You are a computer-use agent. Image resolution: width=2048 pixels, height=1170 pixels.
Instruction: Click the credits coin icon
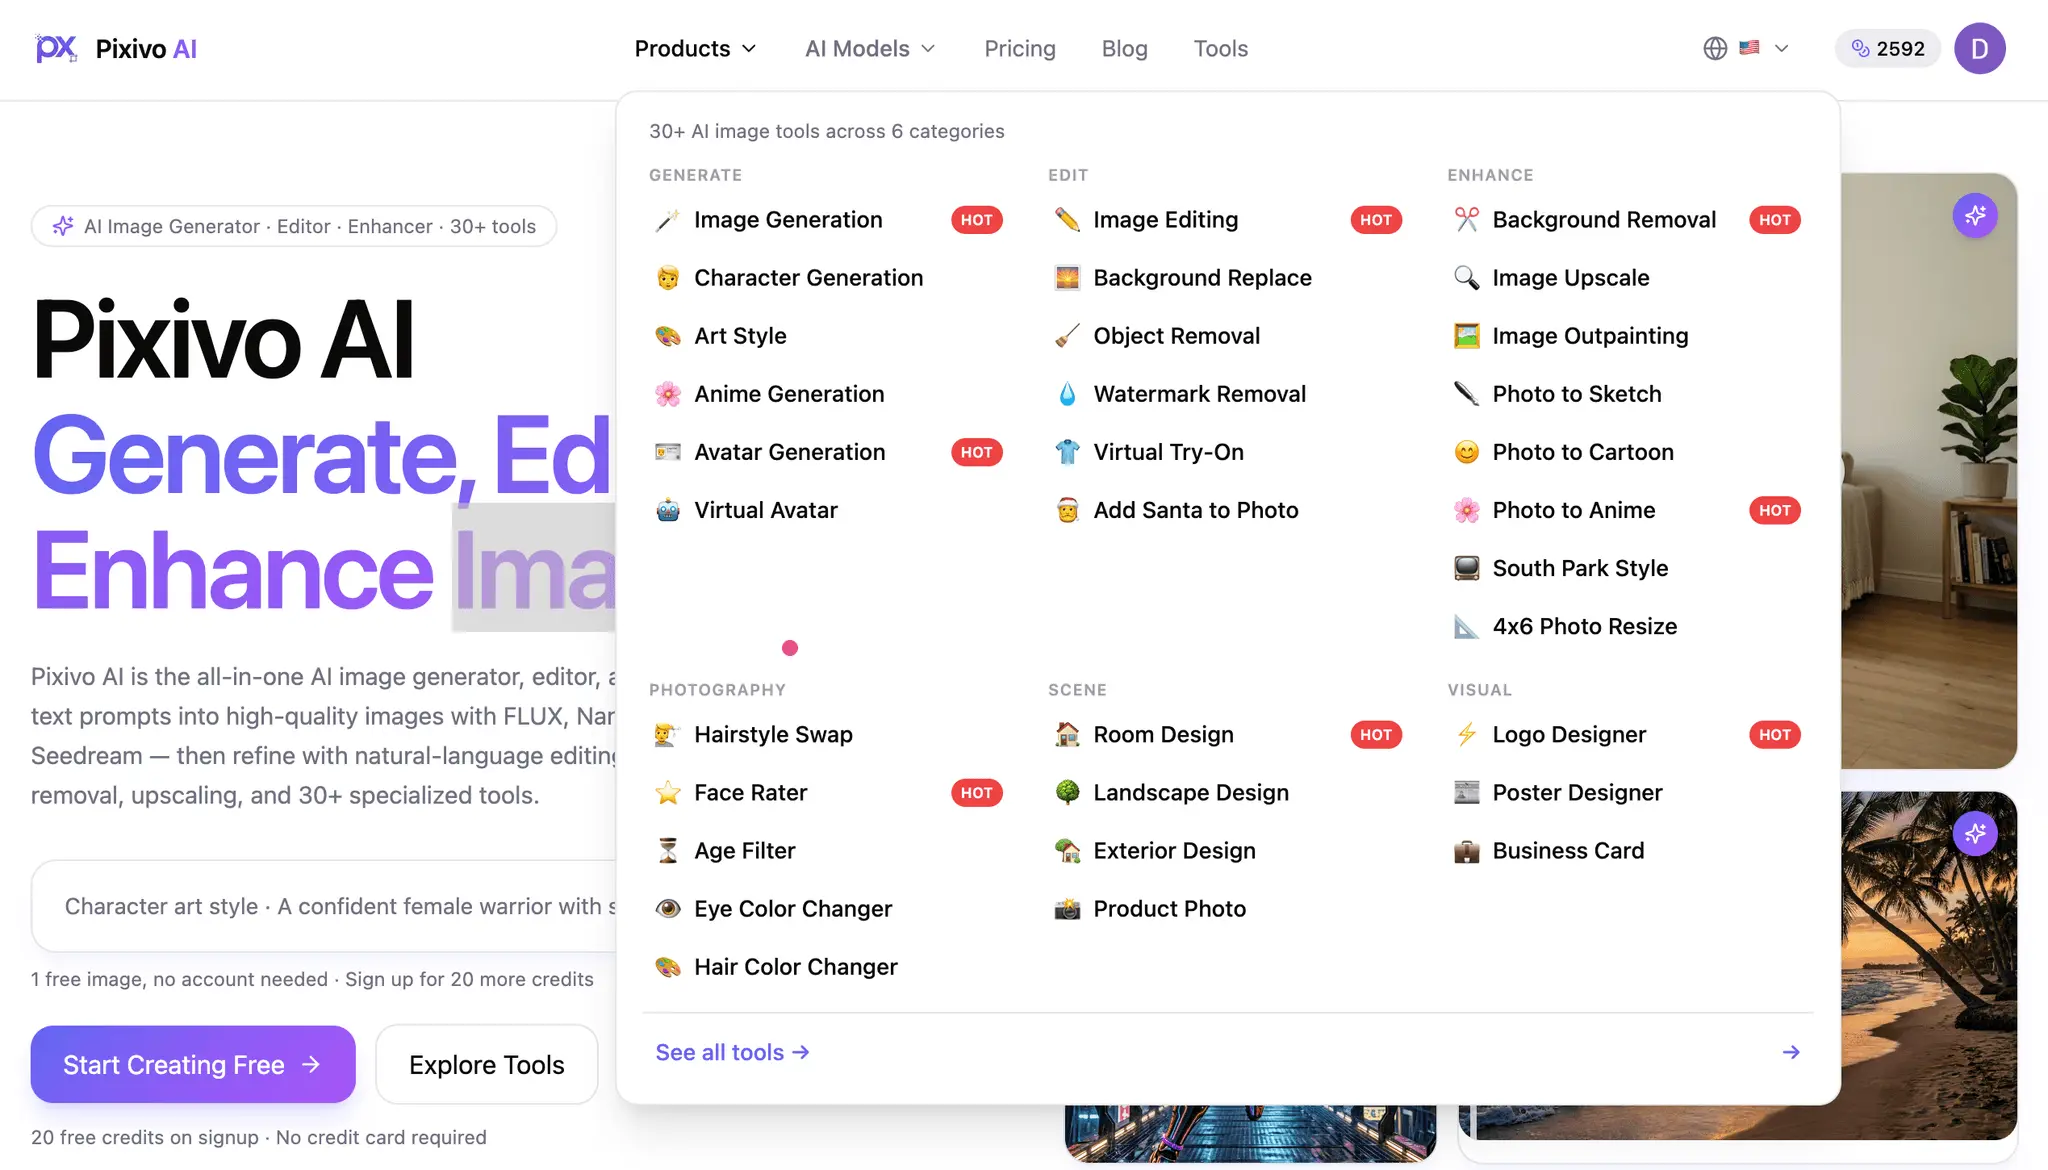[x=1860, y=48]
